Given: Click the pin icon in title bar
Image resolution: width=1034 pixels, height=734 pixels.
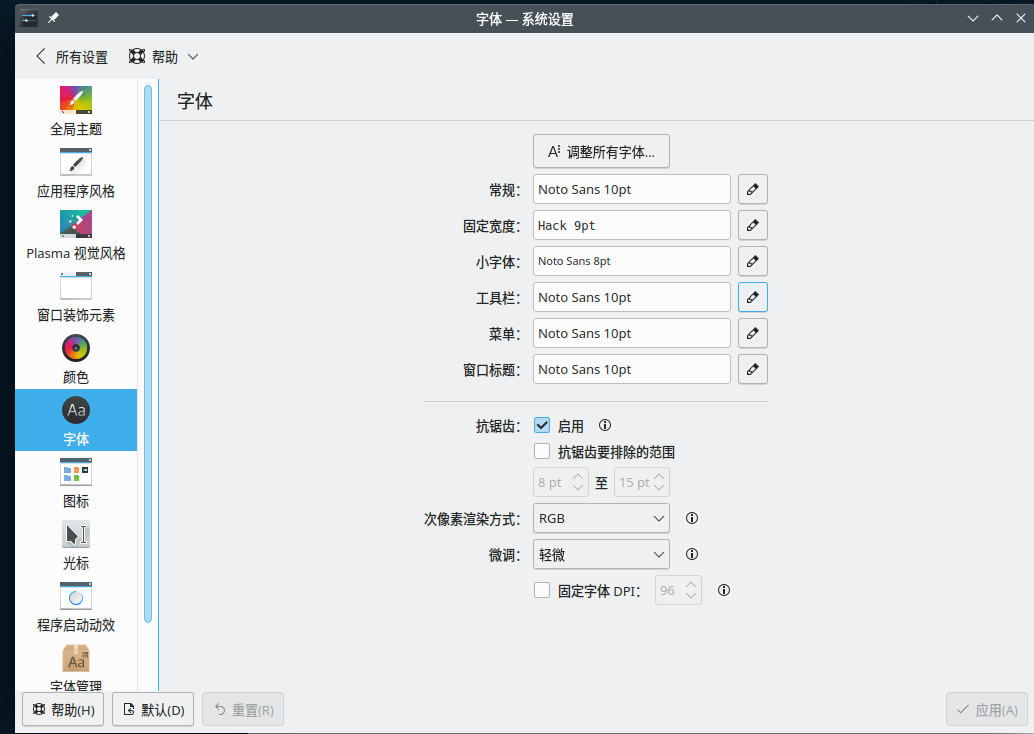Looking at the screenshot, I should click(x=53, y=18).
